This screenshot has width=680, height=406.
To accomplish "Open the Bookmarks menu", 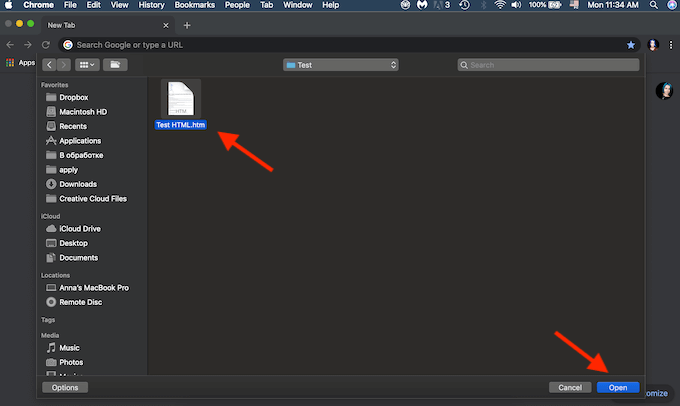I will point(194,5).
